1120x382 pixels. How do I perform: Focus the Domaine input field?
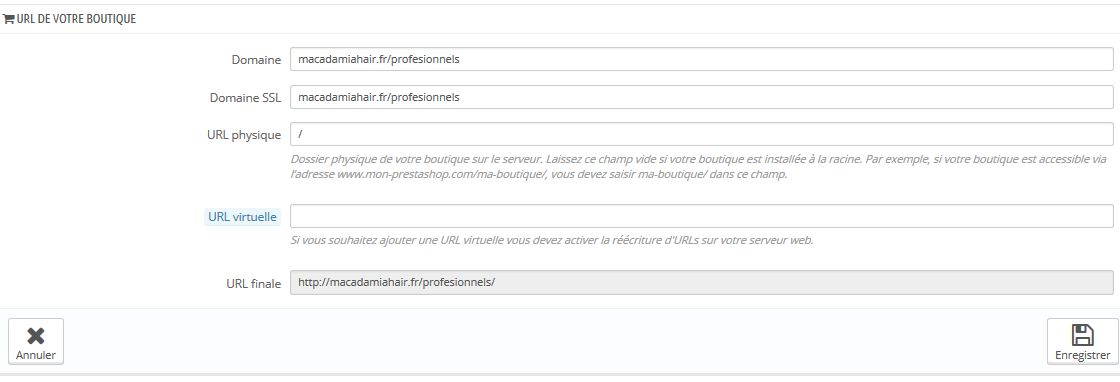tap(701, 59)
